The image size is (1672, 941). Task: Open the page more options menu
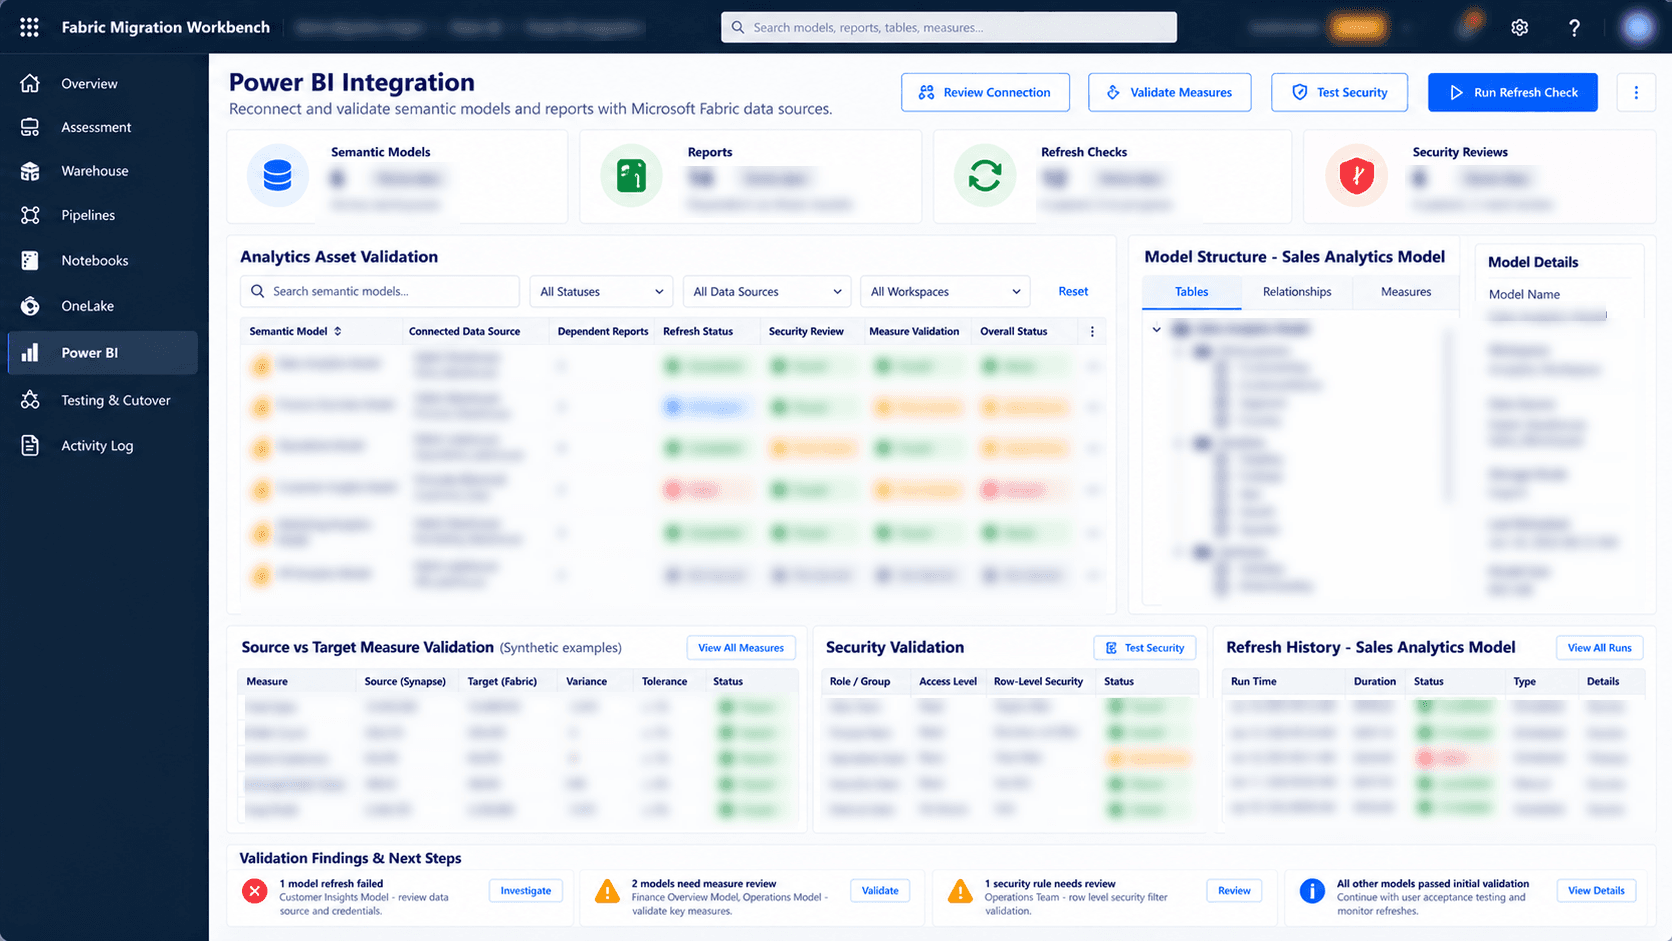point(1636,92)
